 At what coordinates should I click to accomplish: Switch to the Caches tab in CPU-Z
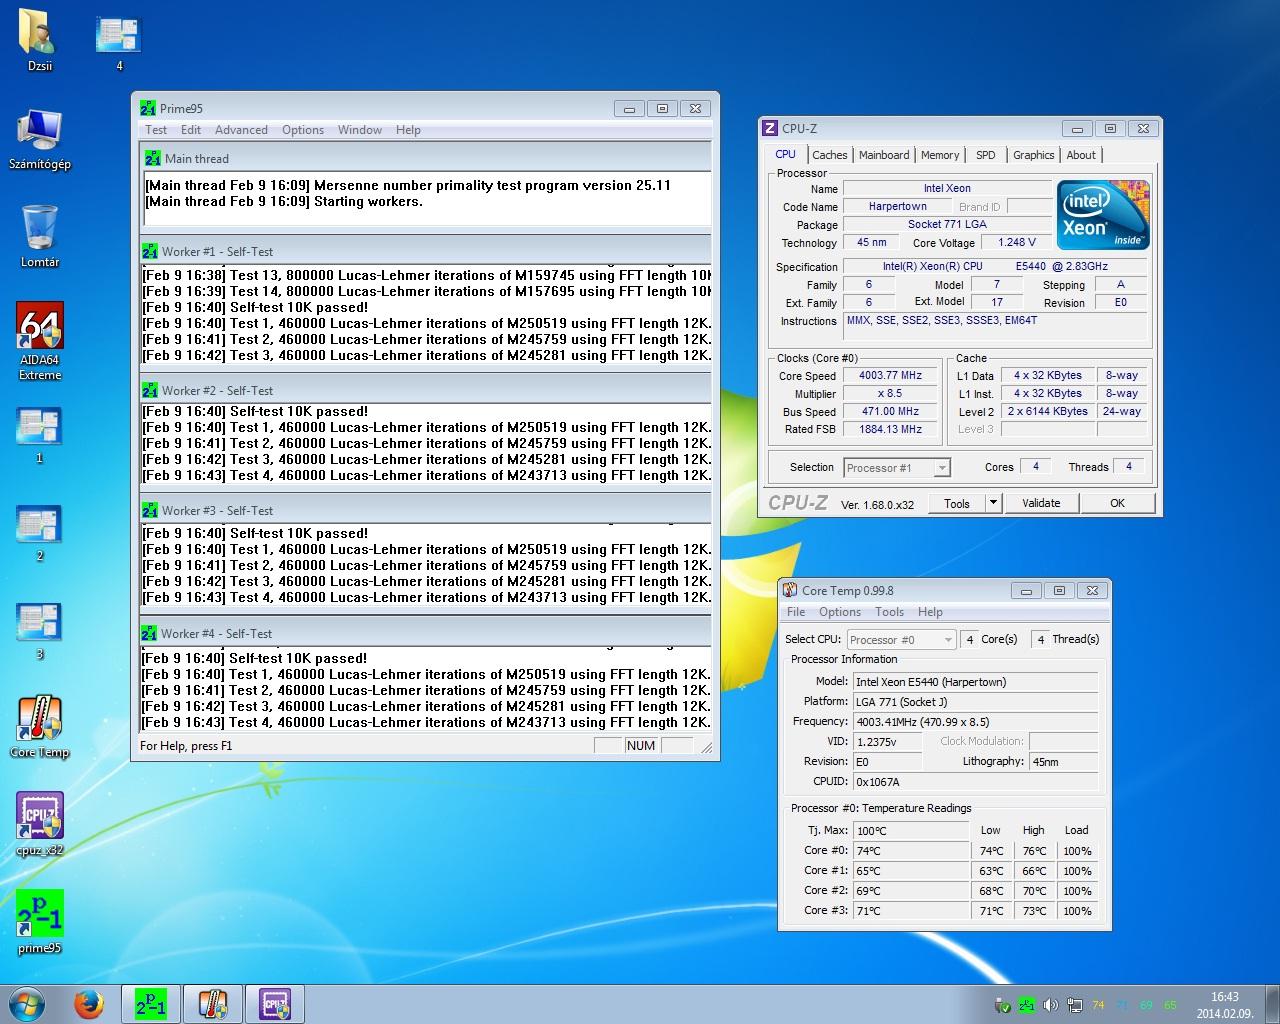click(829, 155)
